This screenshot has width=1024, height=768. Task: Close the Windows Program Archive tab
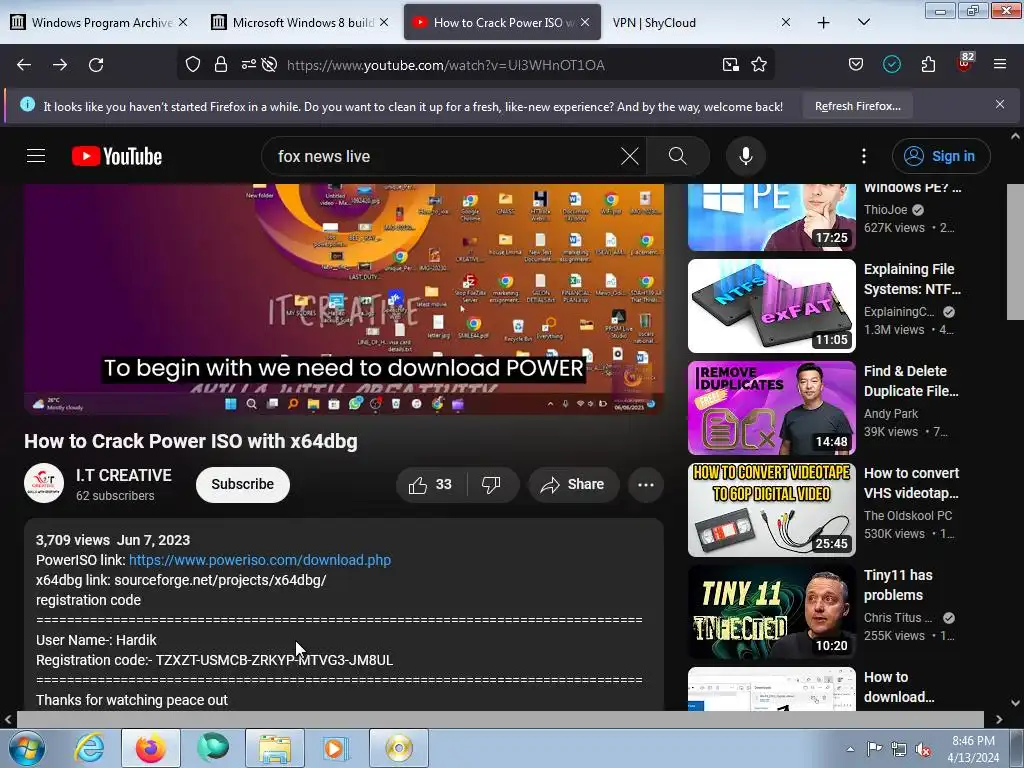coord(183,23)
